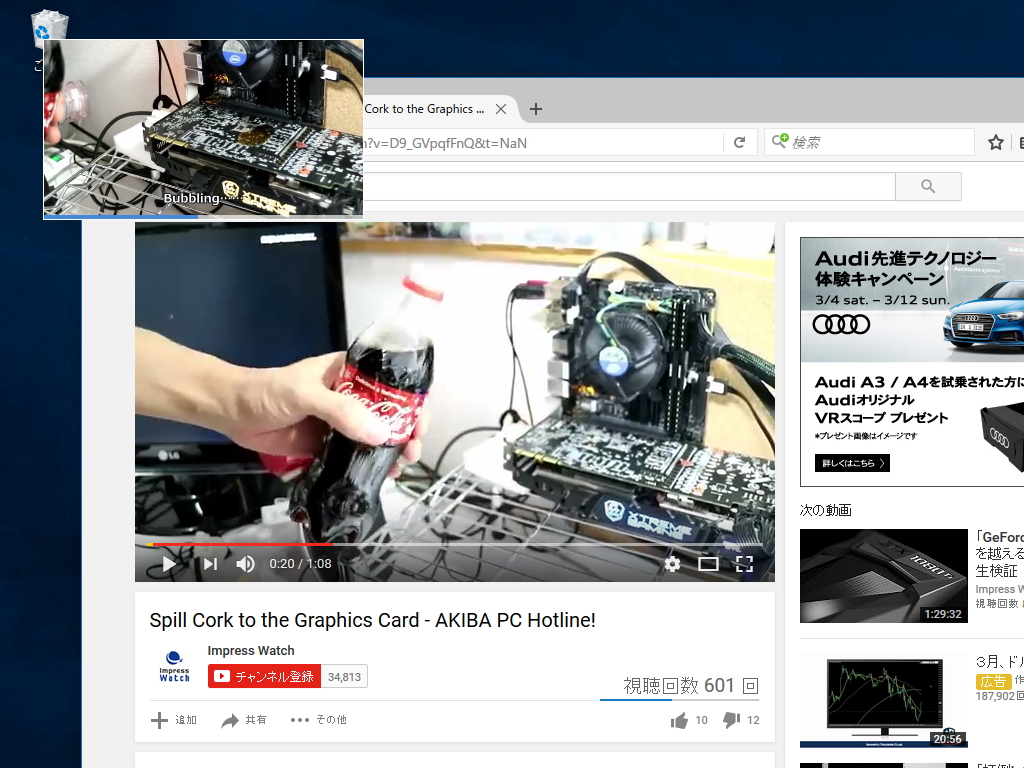Open the Recycle Bin on the desktop

pos(50,25)
